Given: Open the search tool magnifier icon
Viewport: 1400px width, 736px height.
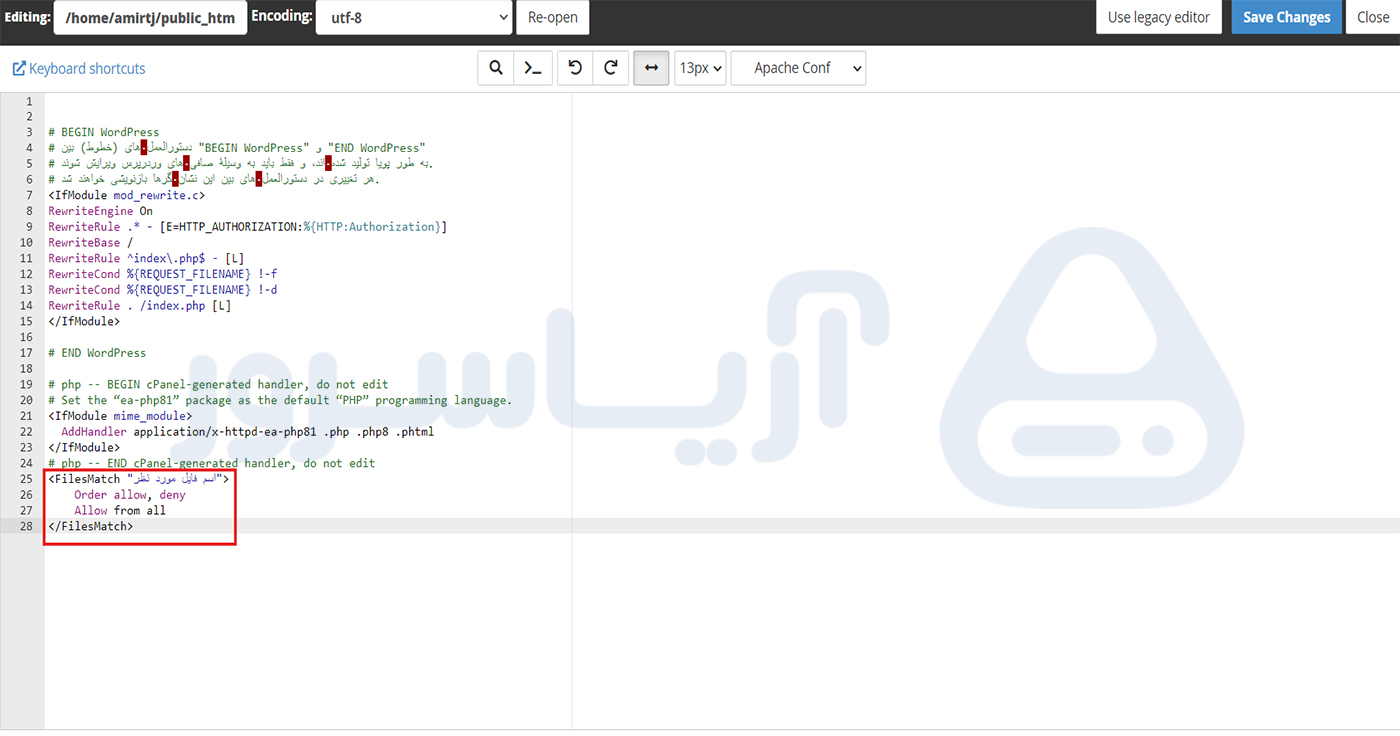Looking at the screenshot, I should click(x=495, y=68).
